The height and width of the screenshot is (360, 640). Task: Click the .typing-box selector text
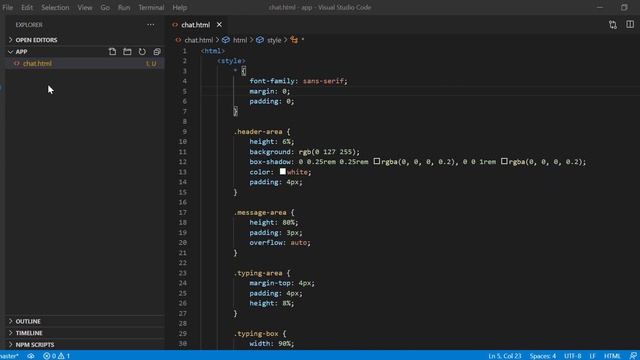256,333
